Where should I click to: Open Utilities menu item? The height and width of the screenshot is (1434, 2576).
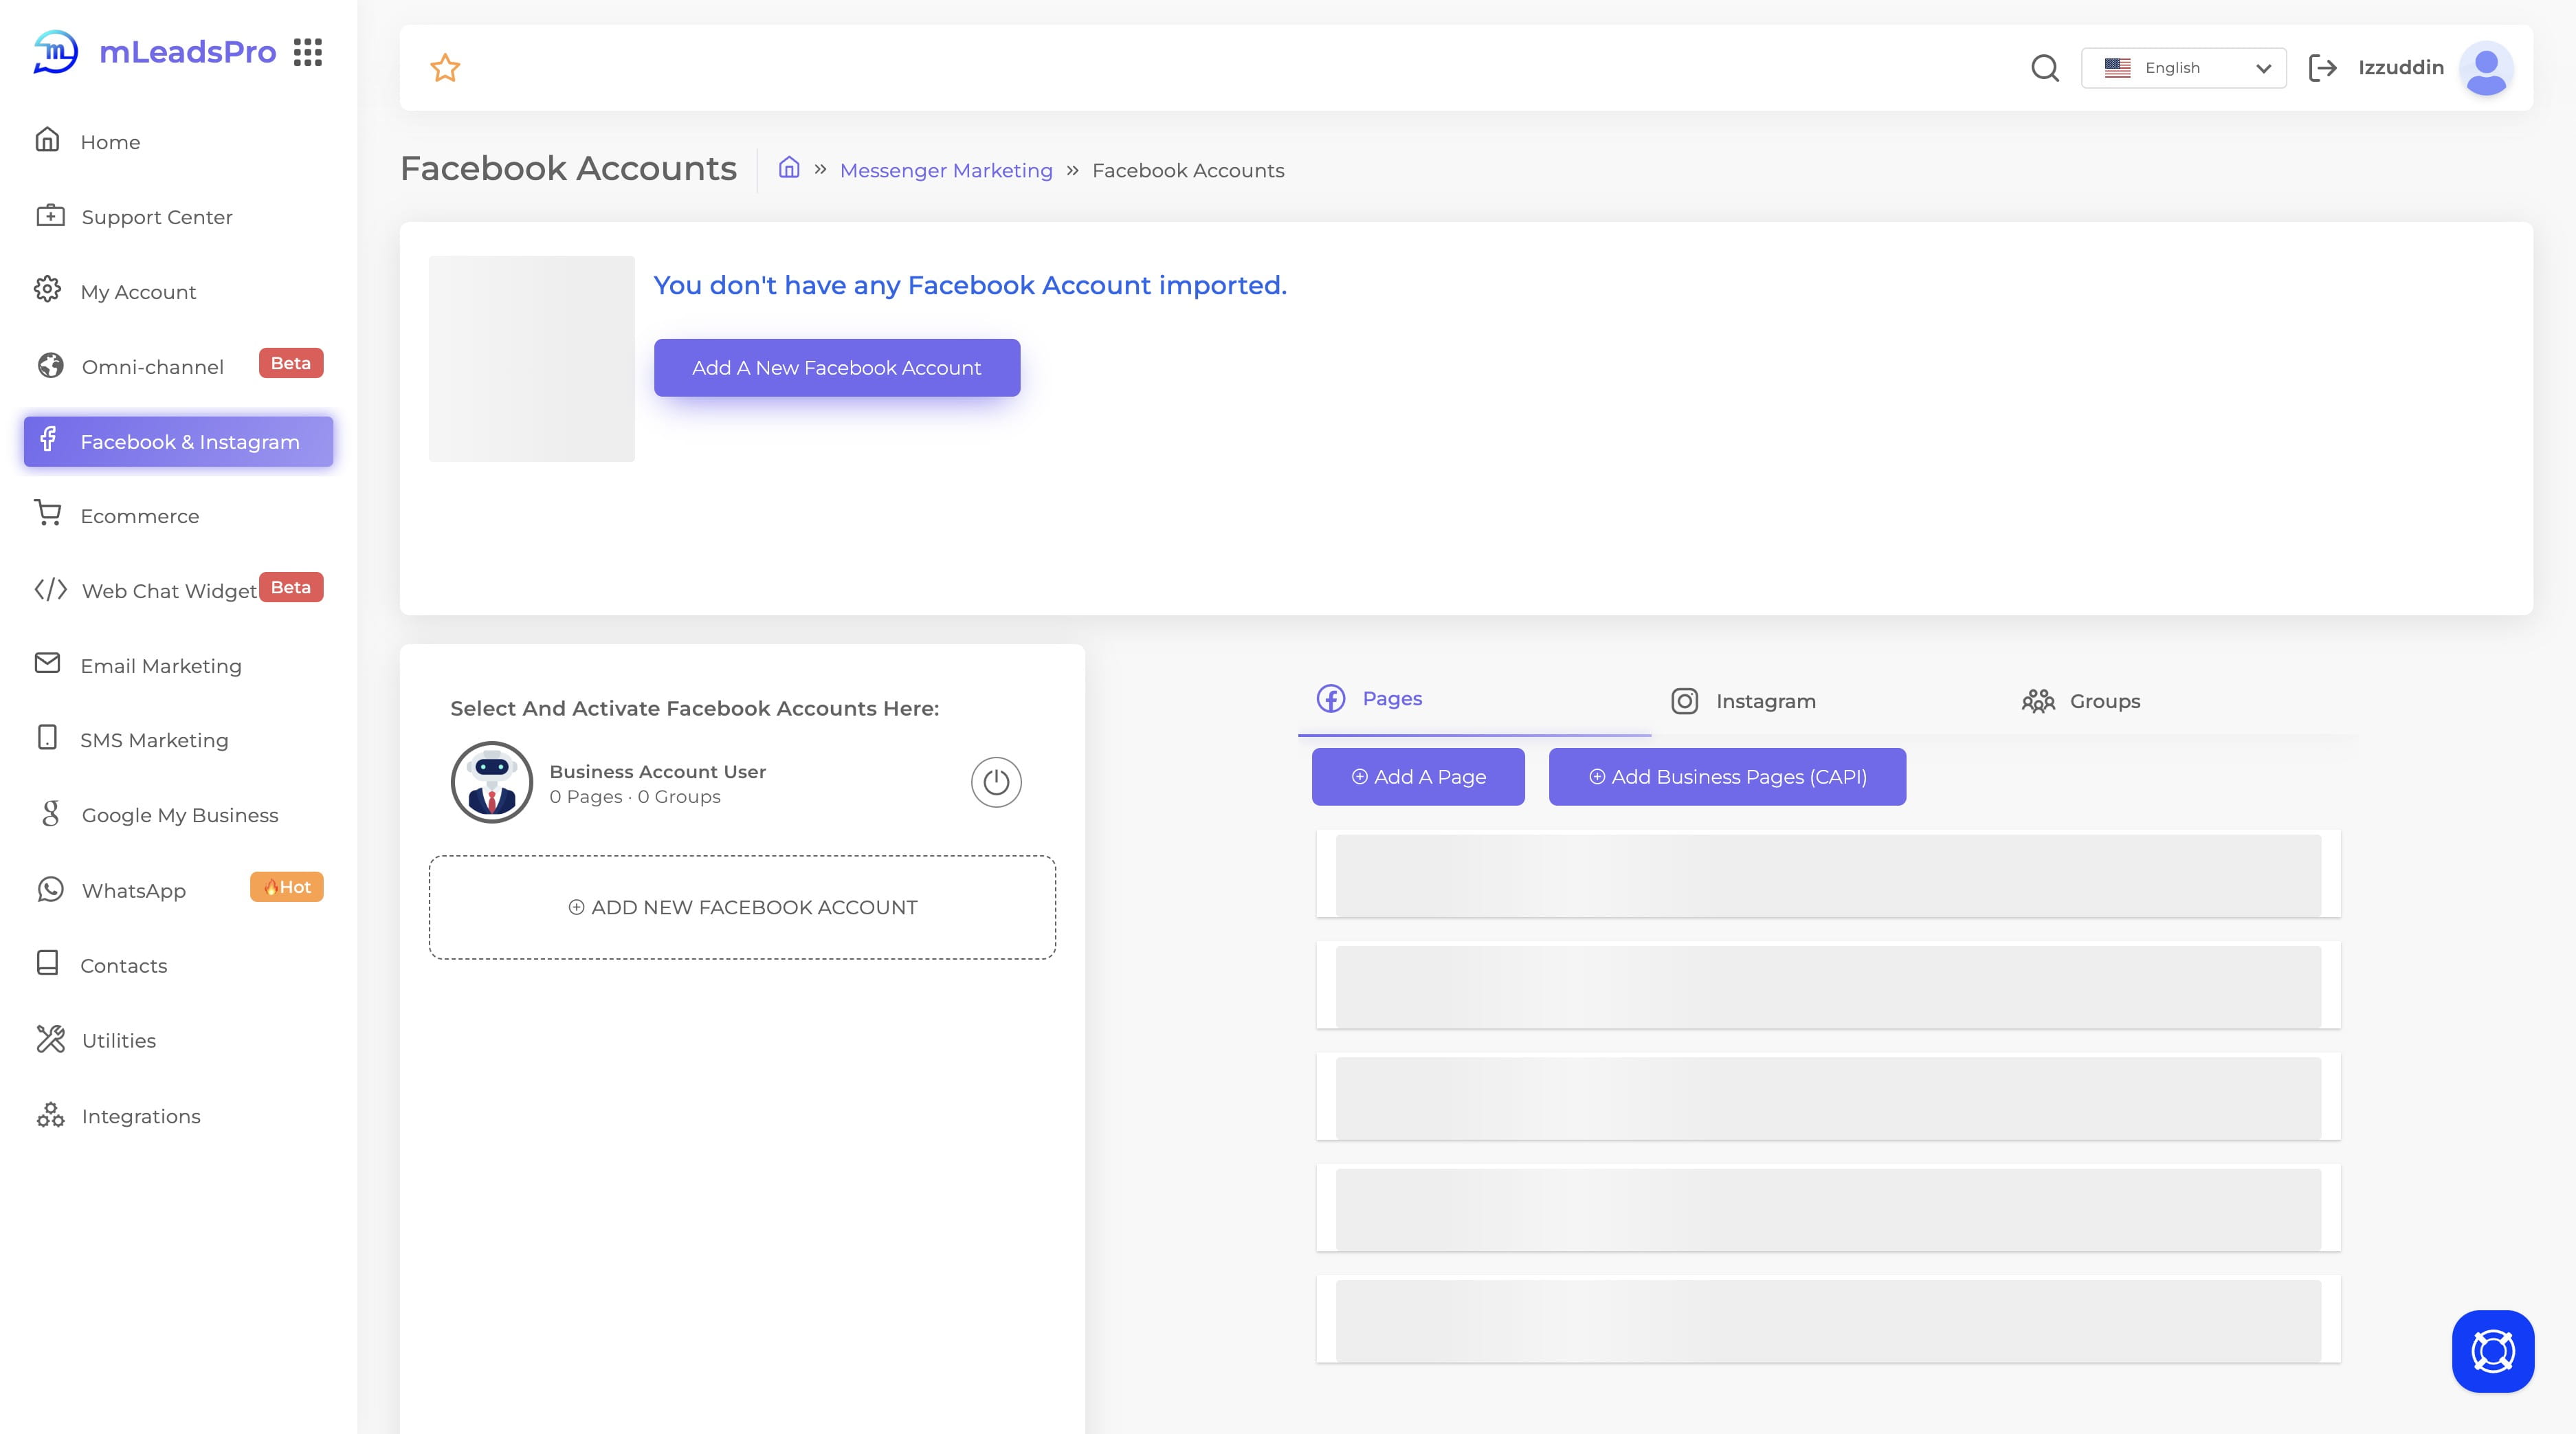[x=178, y=1041]
